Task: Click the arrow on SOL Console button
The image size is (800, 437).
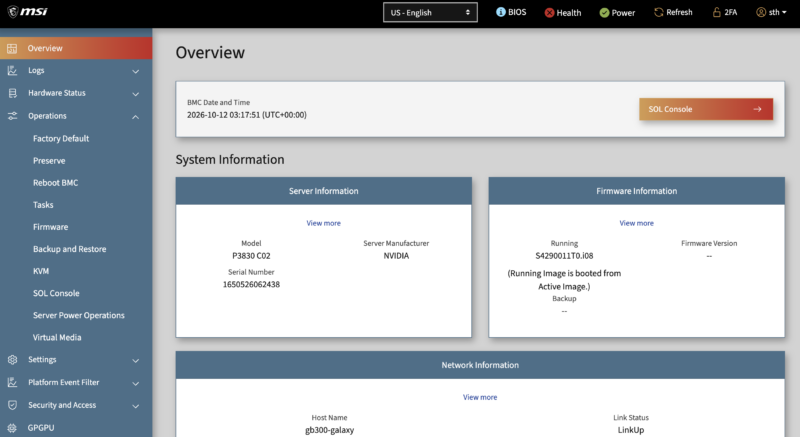Action: (757, 109)
